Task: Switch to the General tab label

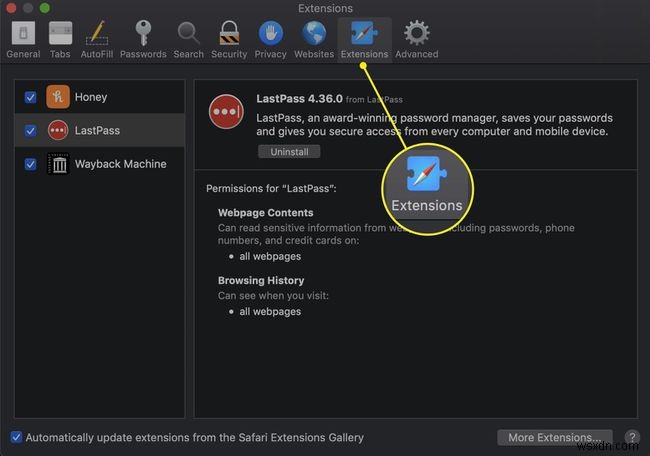Action: pyautogui.click(x=23, y=54)
